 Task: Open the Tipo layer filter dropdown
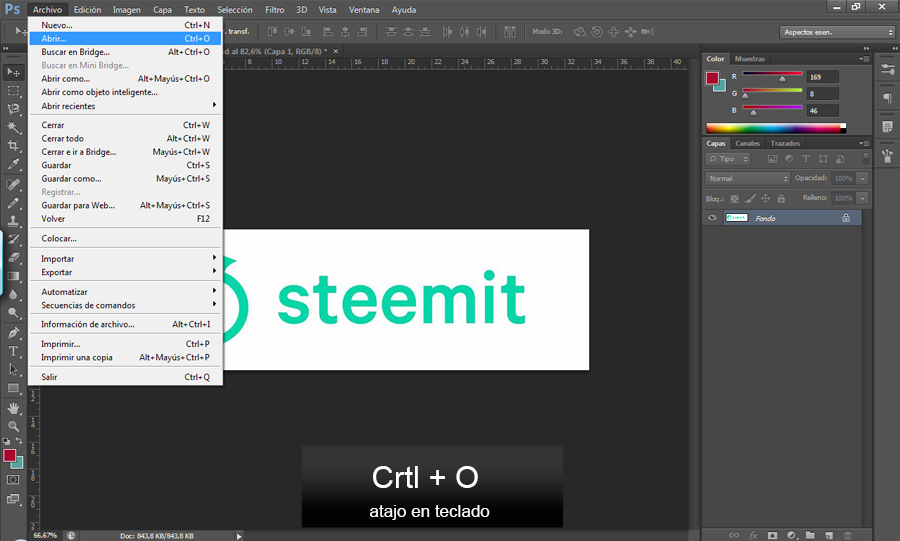coord(728,159)
